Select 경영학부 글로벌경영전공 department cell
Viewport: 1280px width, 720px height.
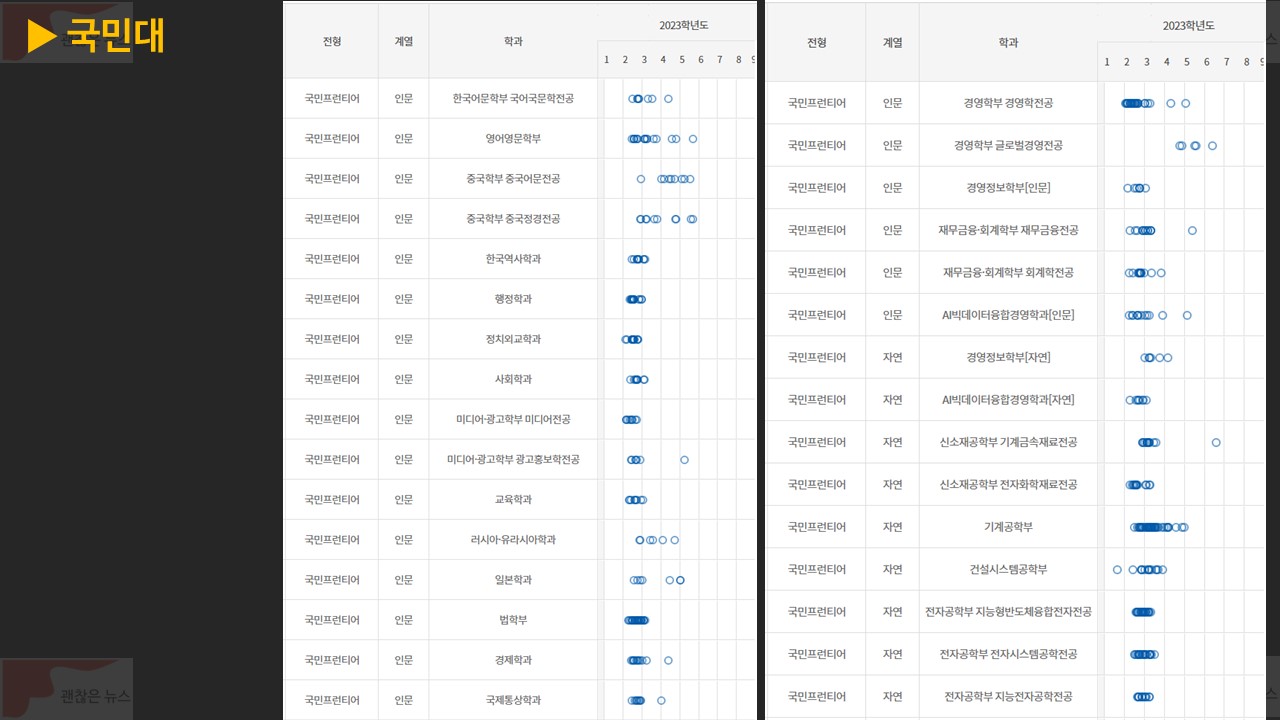(x=1008, y=145)
